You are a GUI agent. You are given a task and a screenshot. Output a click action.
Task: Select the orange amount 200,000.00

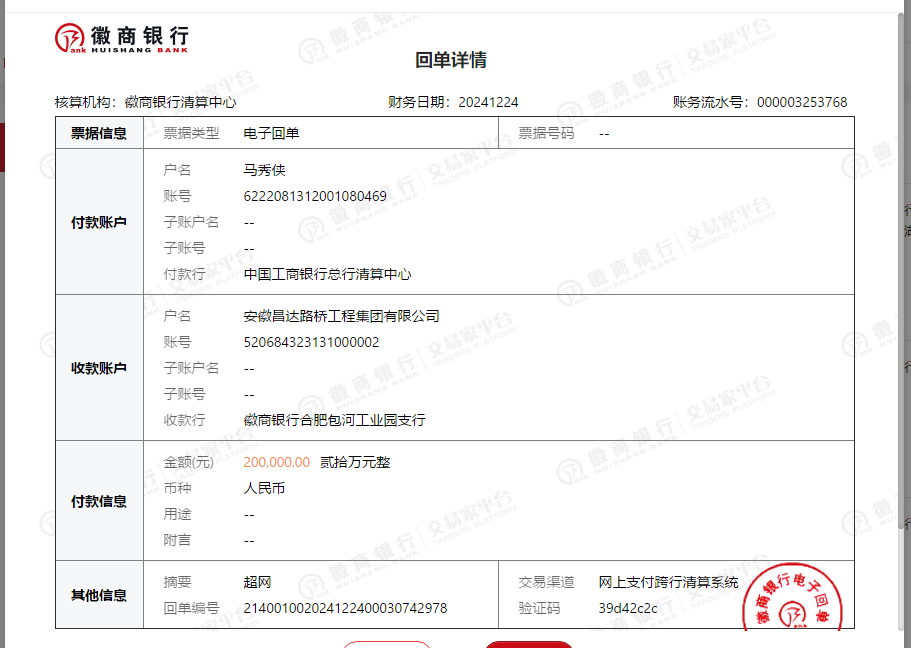277,462
